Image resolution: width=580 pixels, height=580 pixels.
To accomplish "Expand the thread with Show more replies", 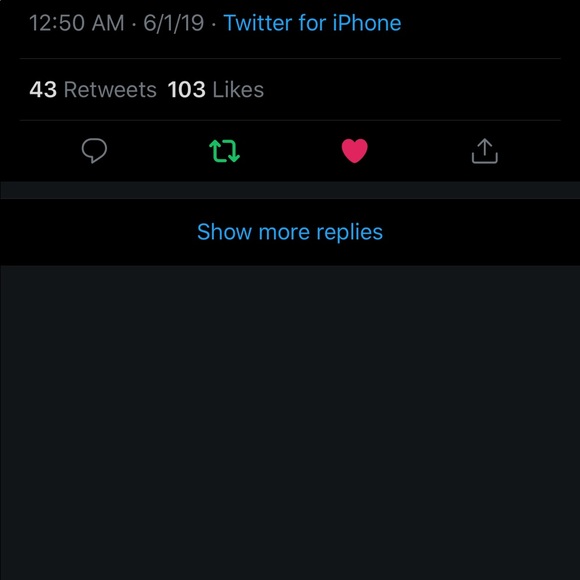I will (x=290, y=232).
